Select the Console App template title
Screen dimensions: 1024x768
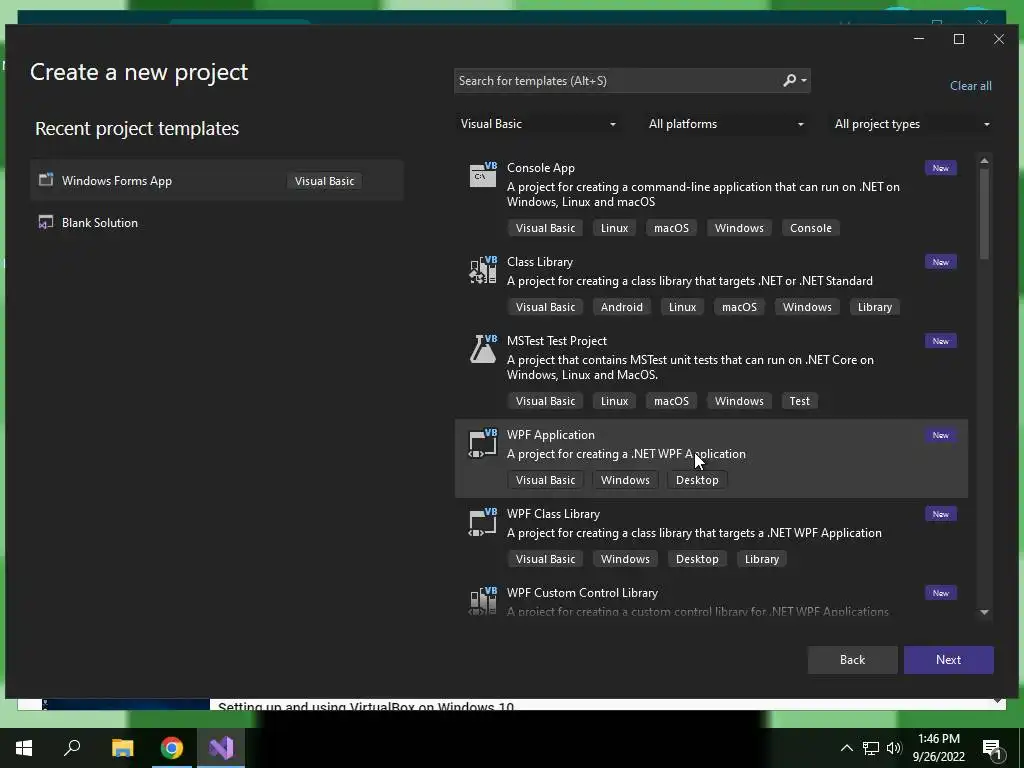pos(541,168)
